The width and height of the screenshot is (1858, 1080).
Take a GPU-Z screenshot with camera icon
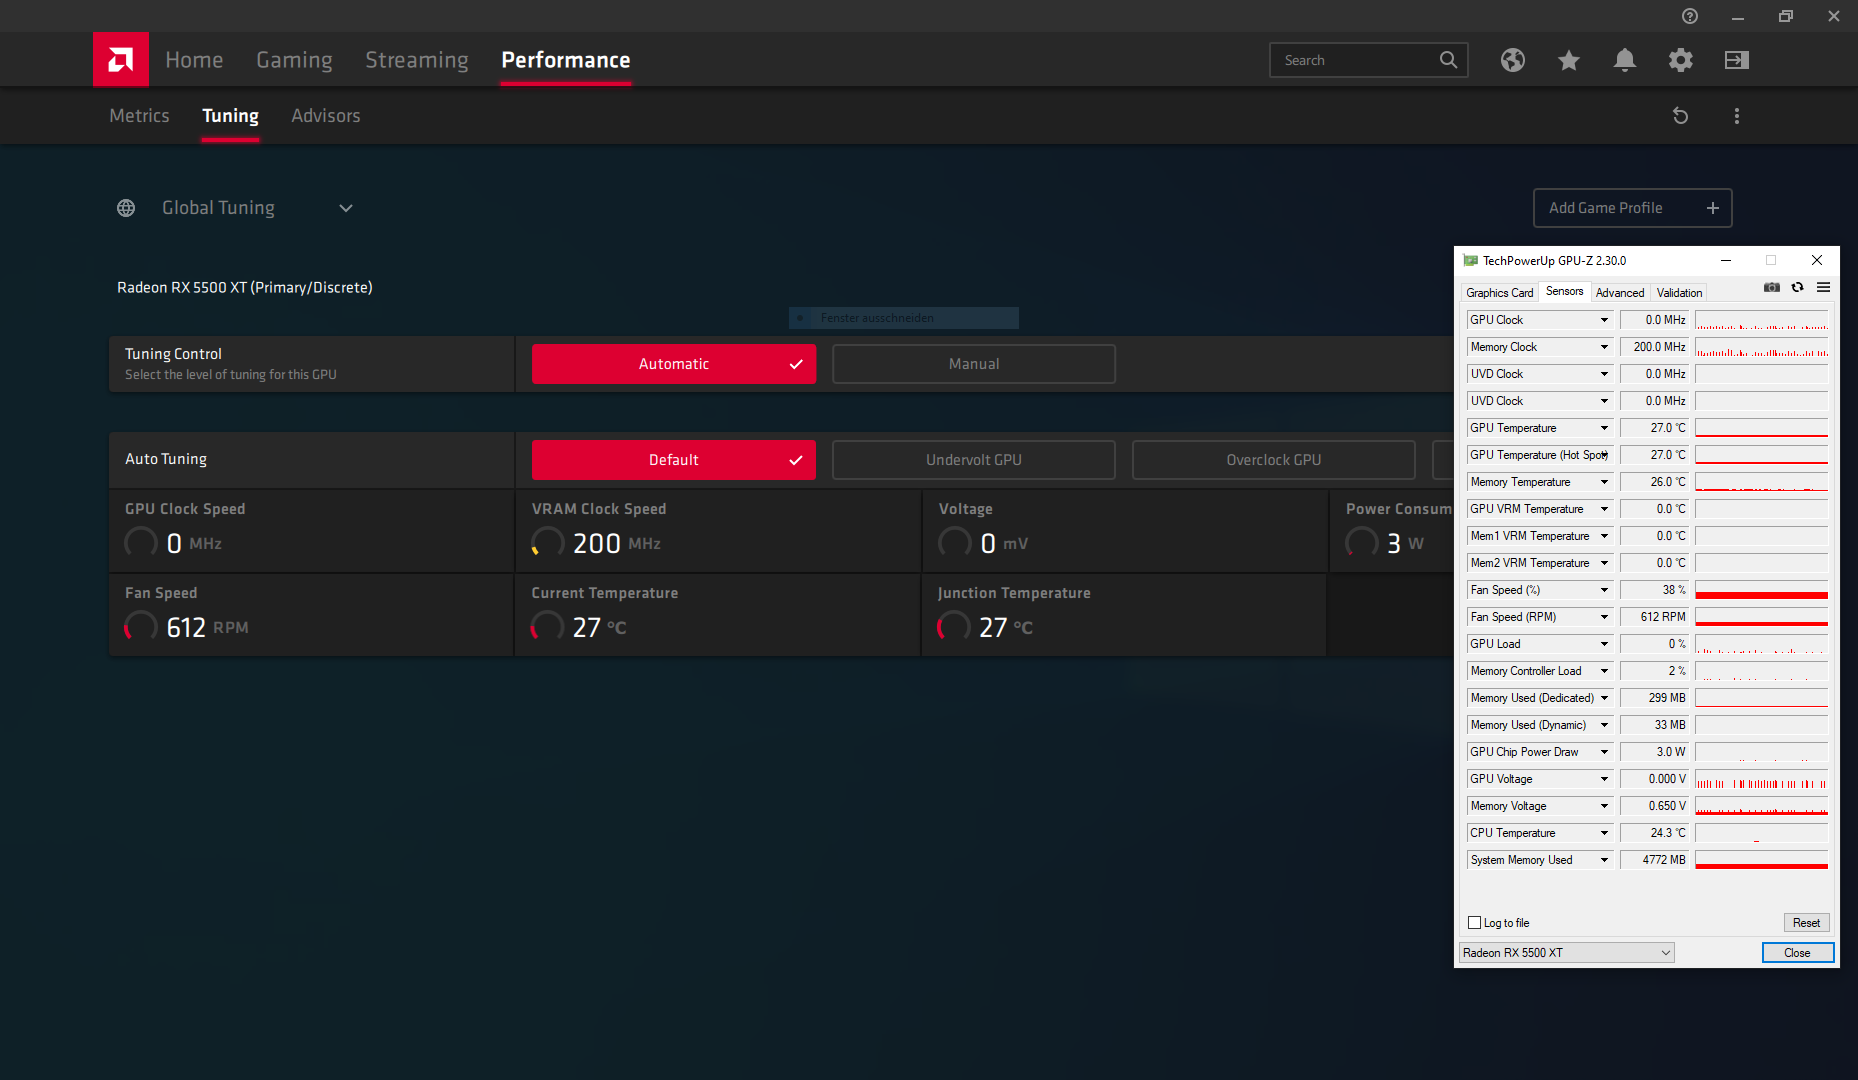[1772, 288]
